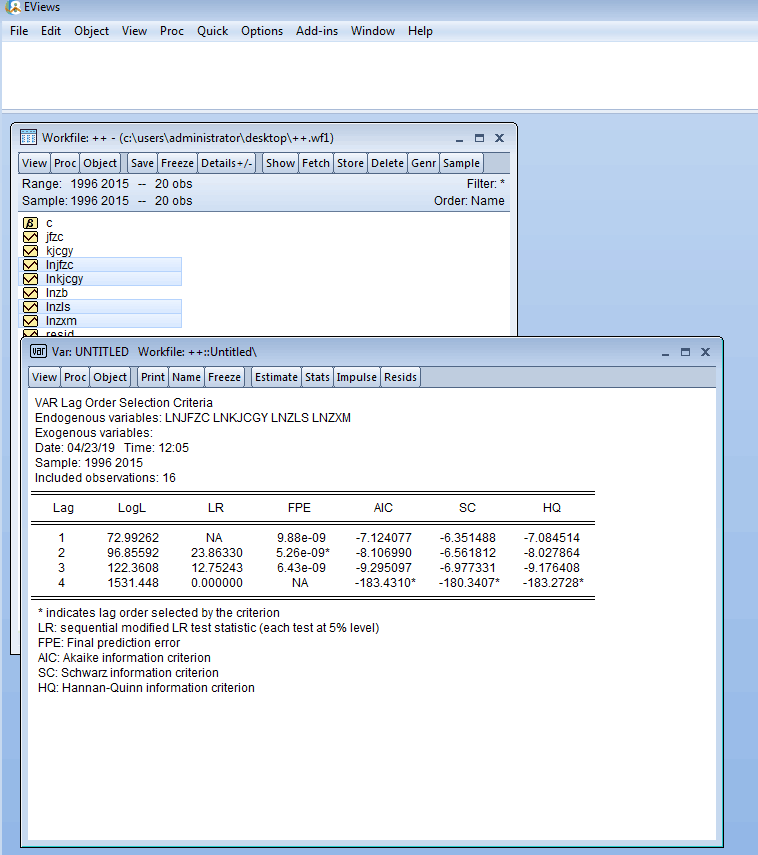Open the Quick menu
Image resolution: width=758 pixels, height=855 pixels.
213,31
